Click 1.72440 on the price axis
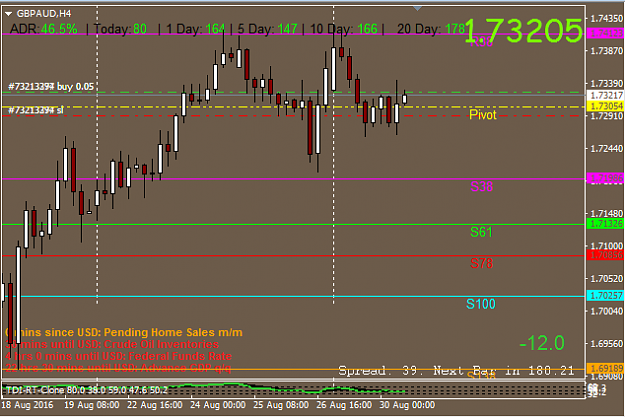The image size is (625, 418). pos(606,149)
